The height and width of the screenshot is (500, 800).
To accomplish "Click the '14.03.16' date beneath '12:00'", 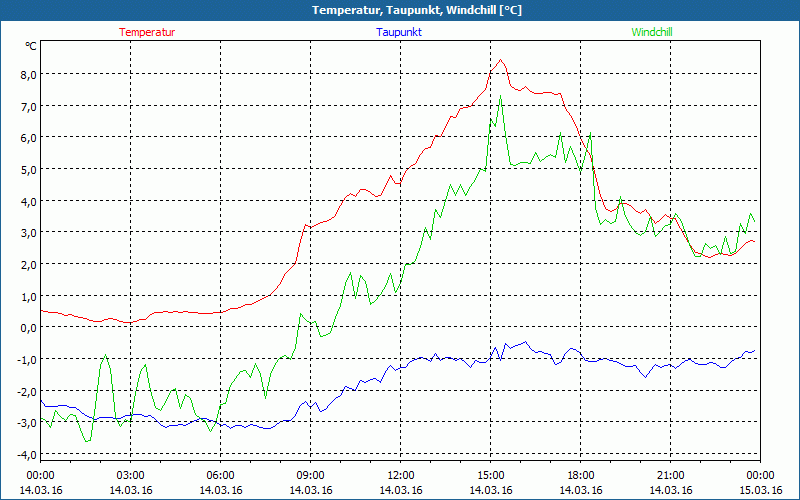I will point(401,490).
